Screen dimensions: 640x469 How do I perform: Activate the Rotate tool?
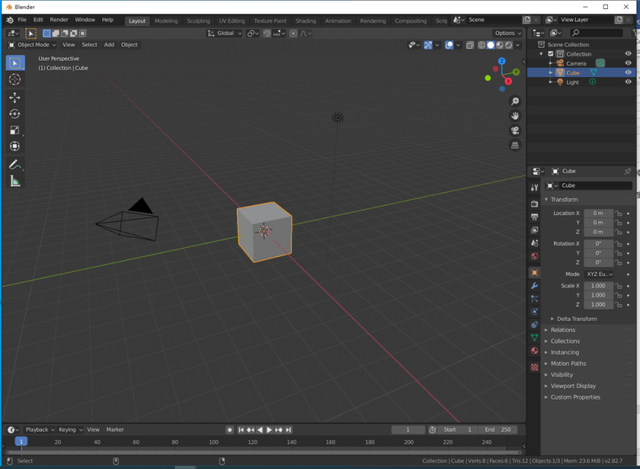[x=15, y=114]
